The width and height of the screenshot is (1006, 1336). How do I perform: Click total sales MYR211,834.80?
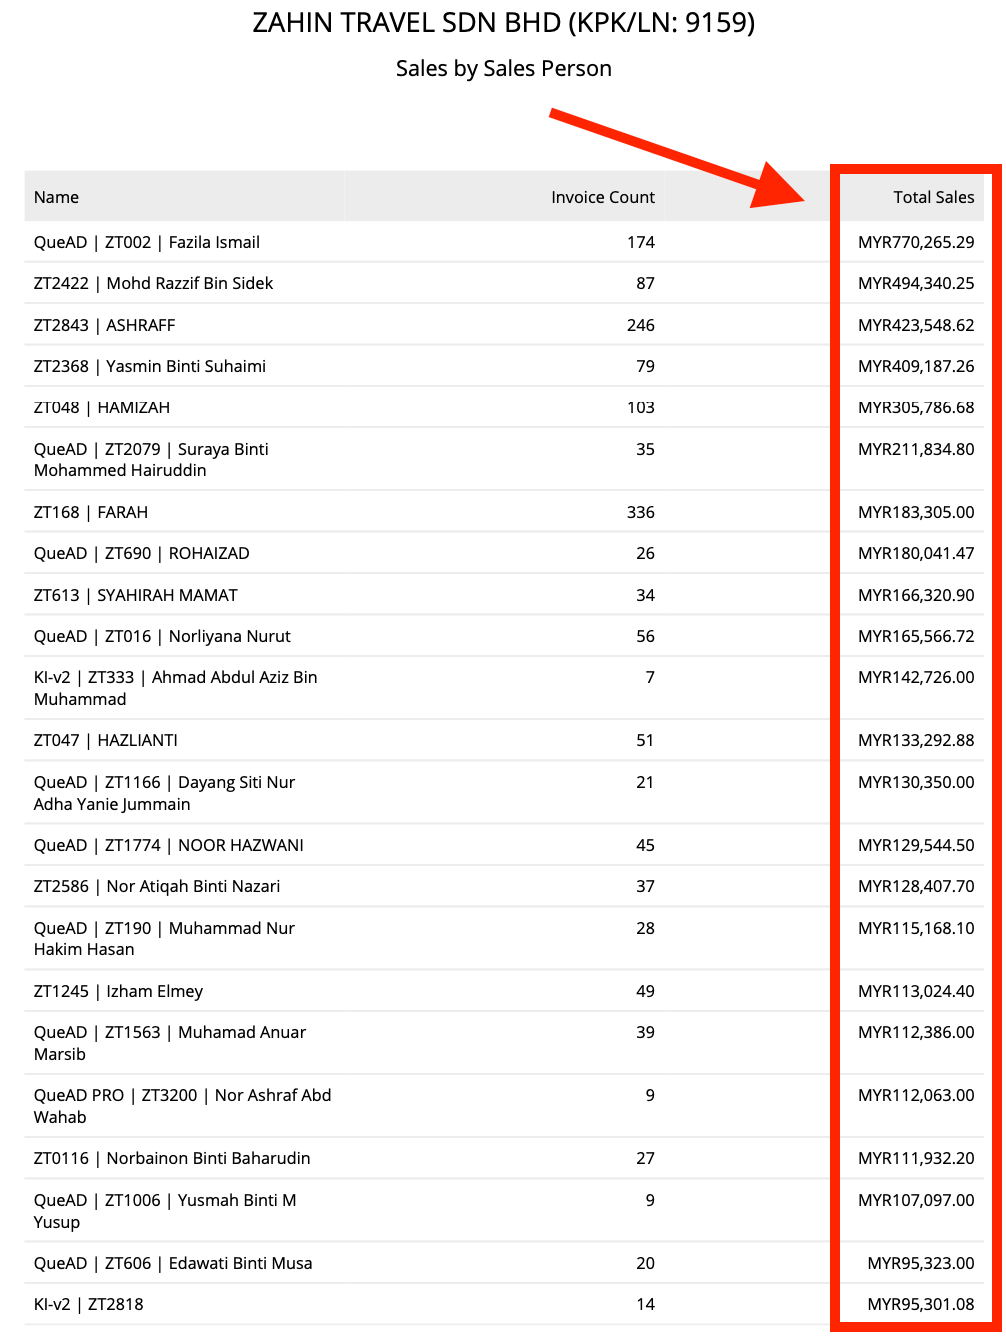916,449
